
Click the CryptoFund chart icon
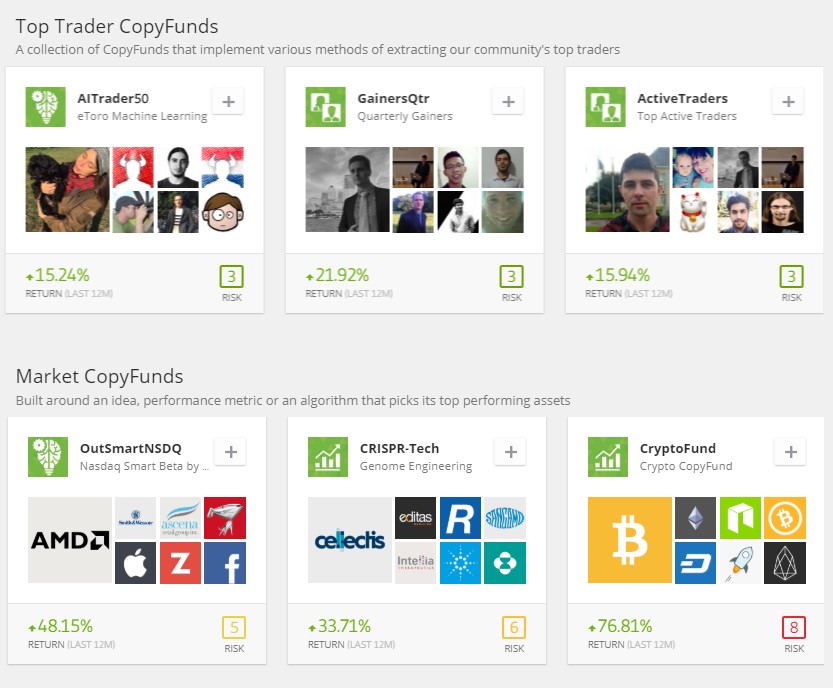point(608,457)
